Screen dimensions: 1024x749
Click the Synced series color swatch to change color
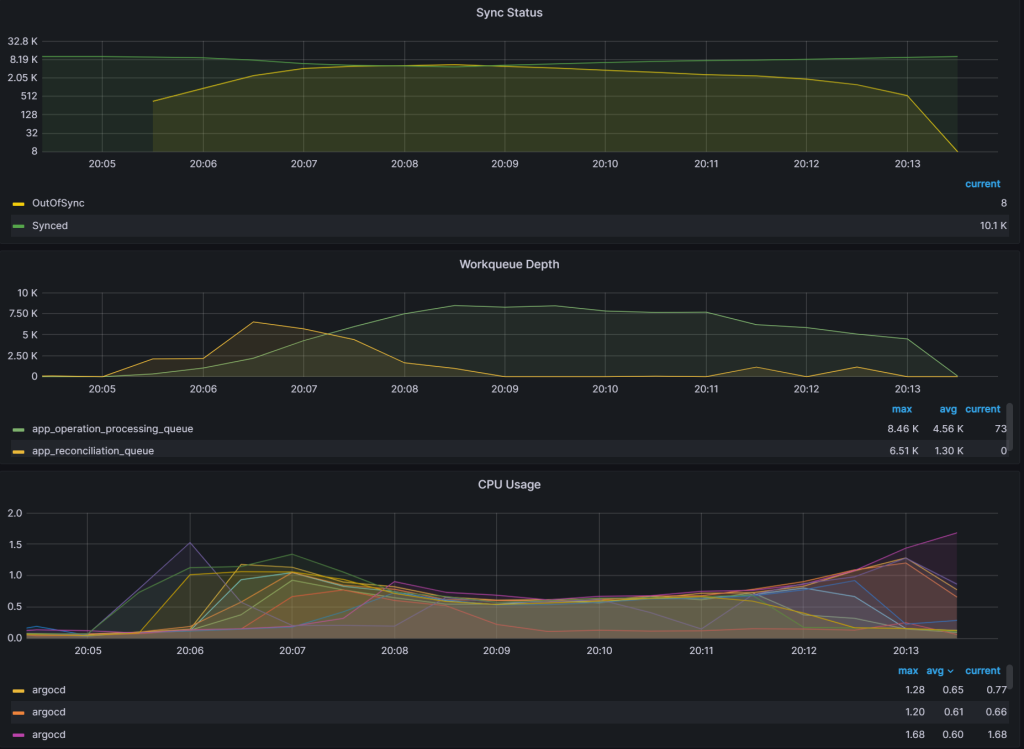[20, 225]
